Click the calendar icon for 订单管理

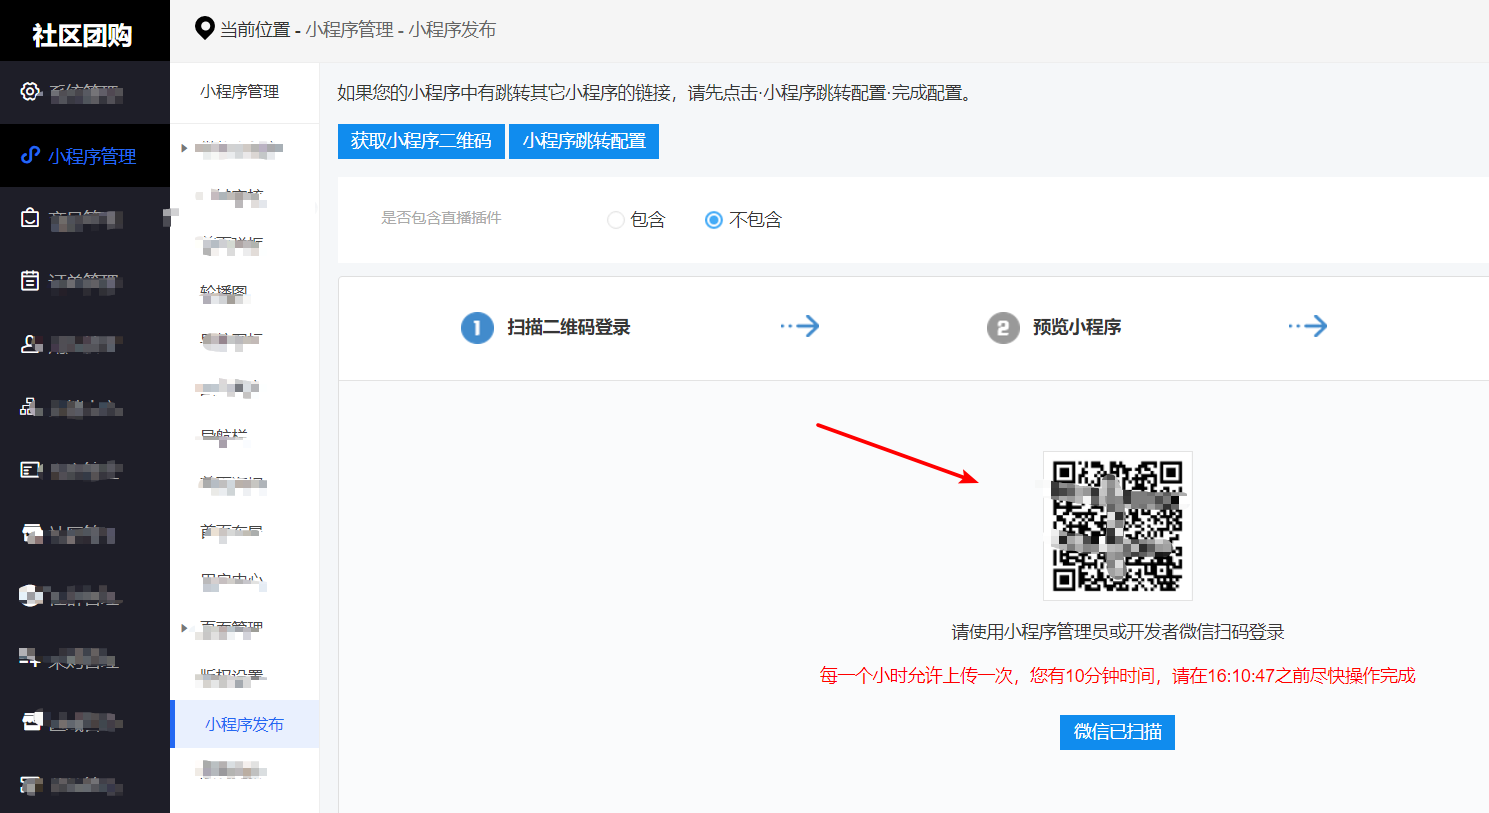pyautogui.click(x=30, y=281)
